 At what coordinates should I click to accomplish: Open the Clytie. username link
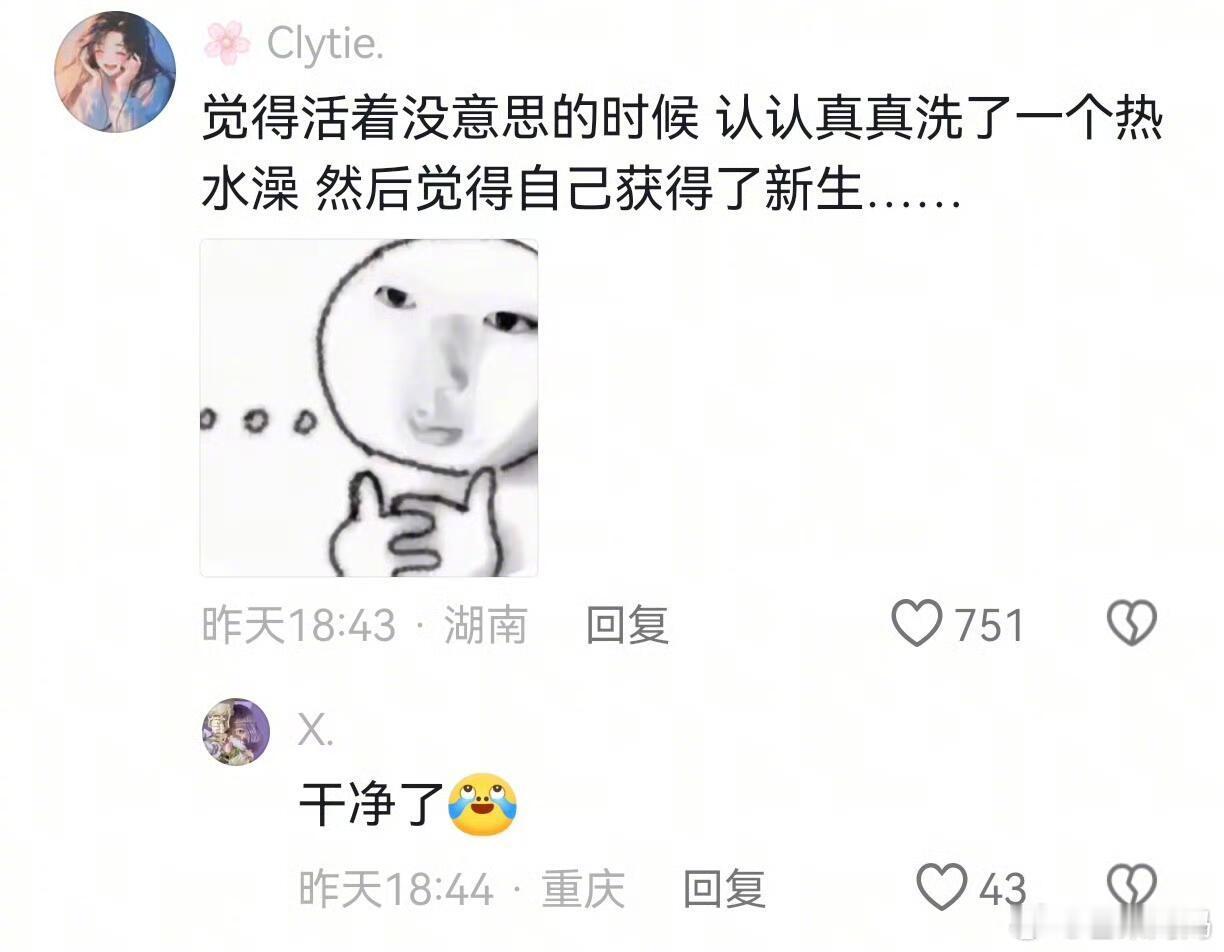click(325, 44)
